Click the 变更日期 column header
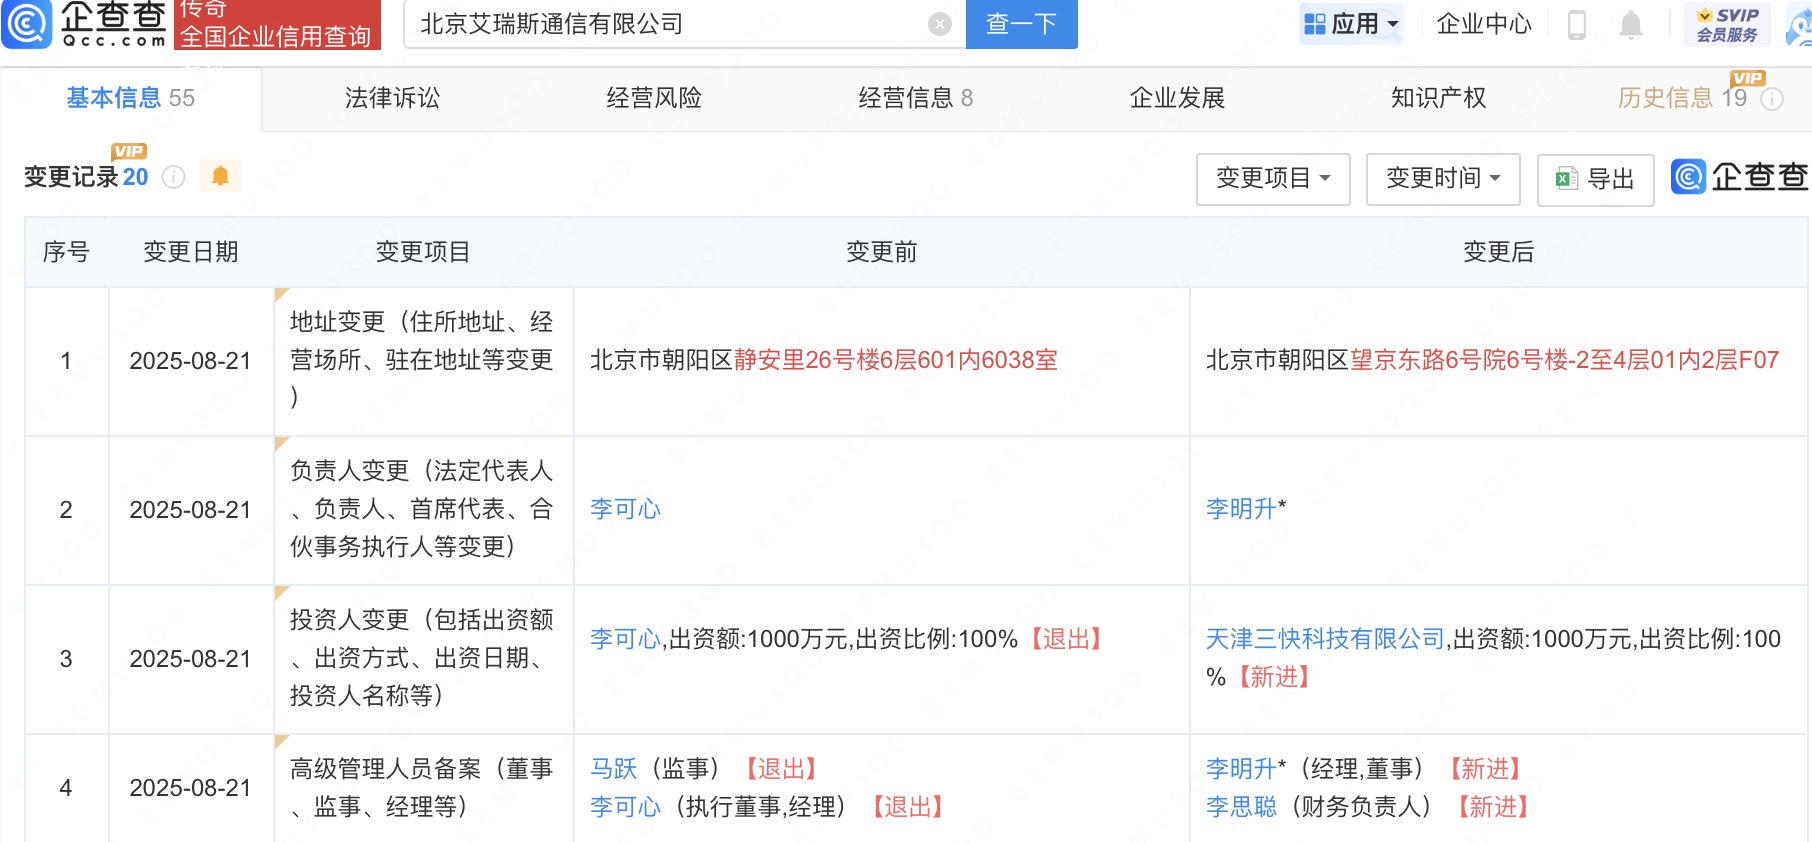The image size is (1812, 842). click(191, 252)
